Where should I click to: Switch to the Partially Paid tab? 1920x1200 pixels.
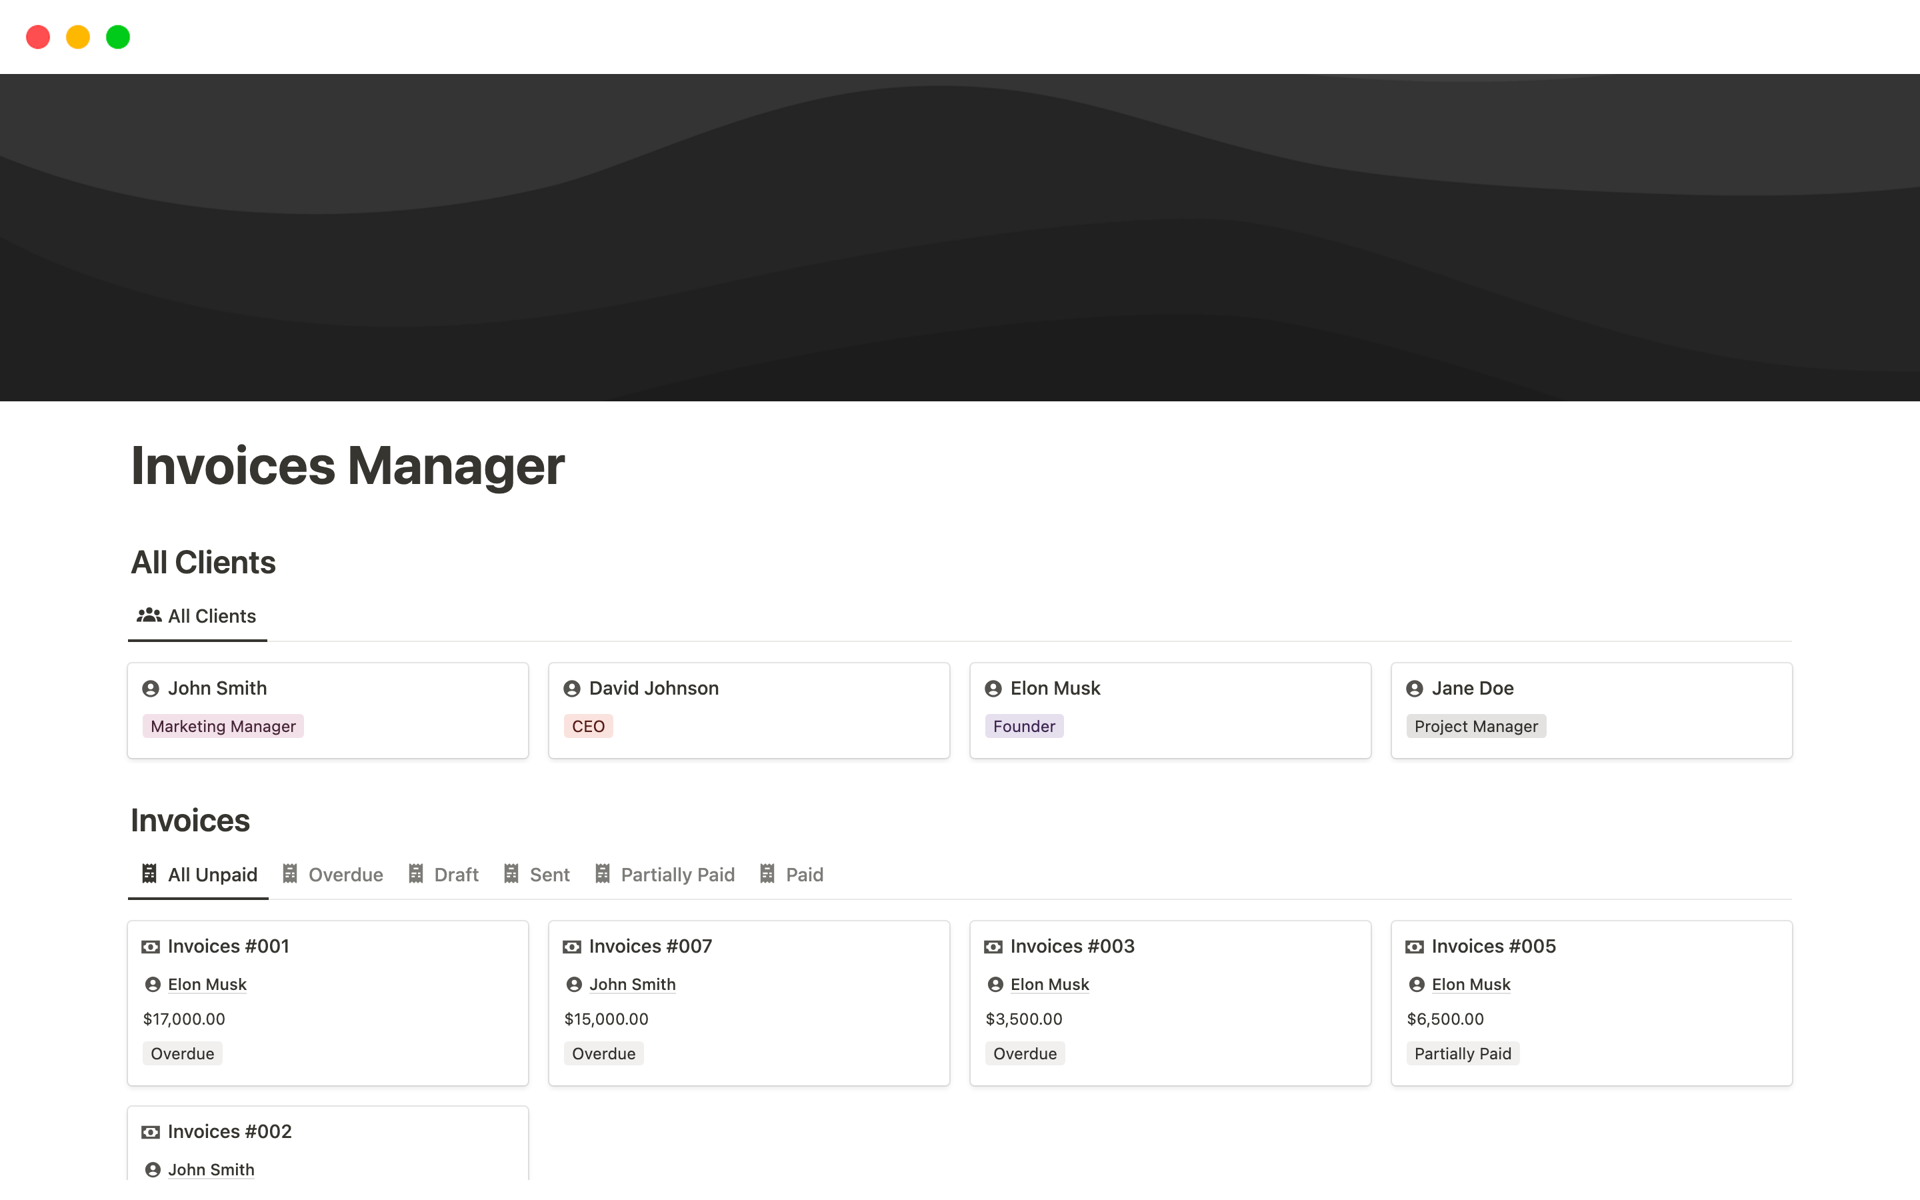(677, 874)
